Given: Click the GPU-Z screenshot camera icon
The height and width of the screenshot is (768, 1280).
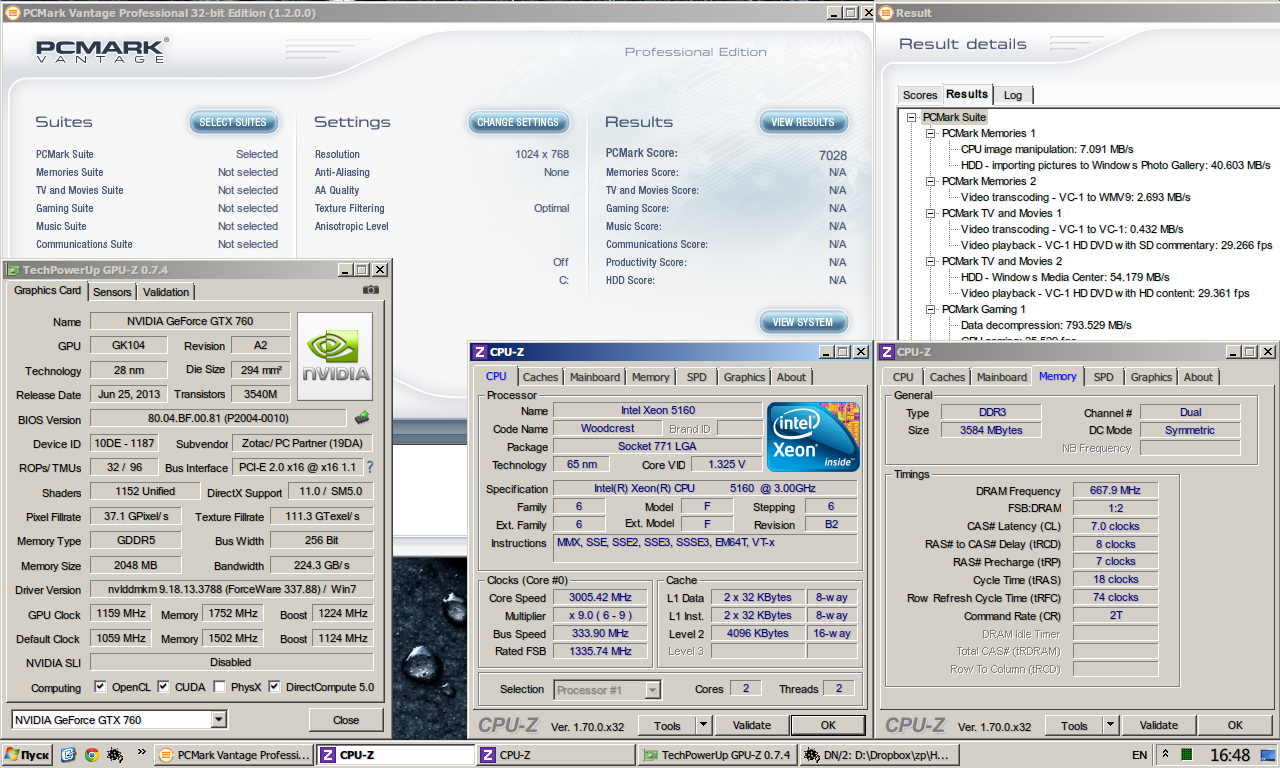Looking at the screenshot, I should click(x=371, y=290).
